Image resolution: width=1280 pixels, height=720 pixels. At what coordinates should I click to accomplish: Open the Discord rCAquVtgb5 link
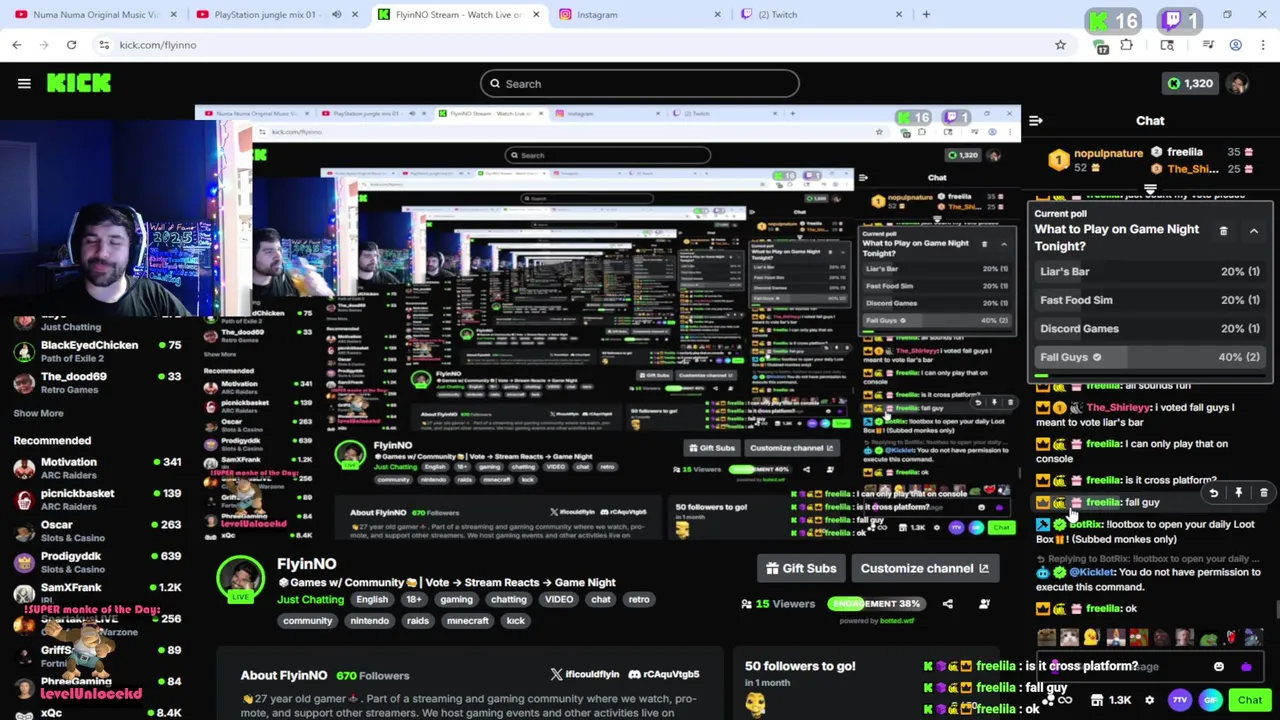[663, 674]
